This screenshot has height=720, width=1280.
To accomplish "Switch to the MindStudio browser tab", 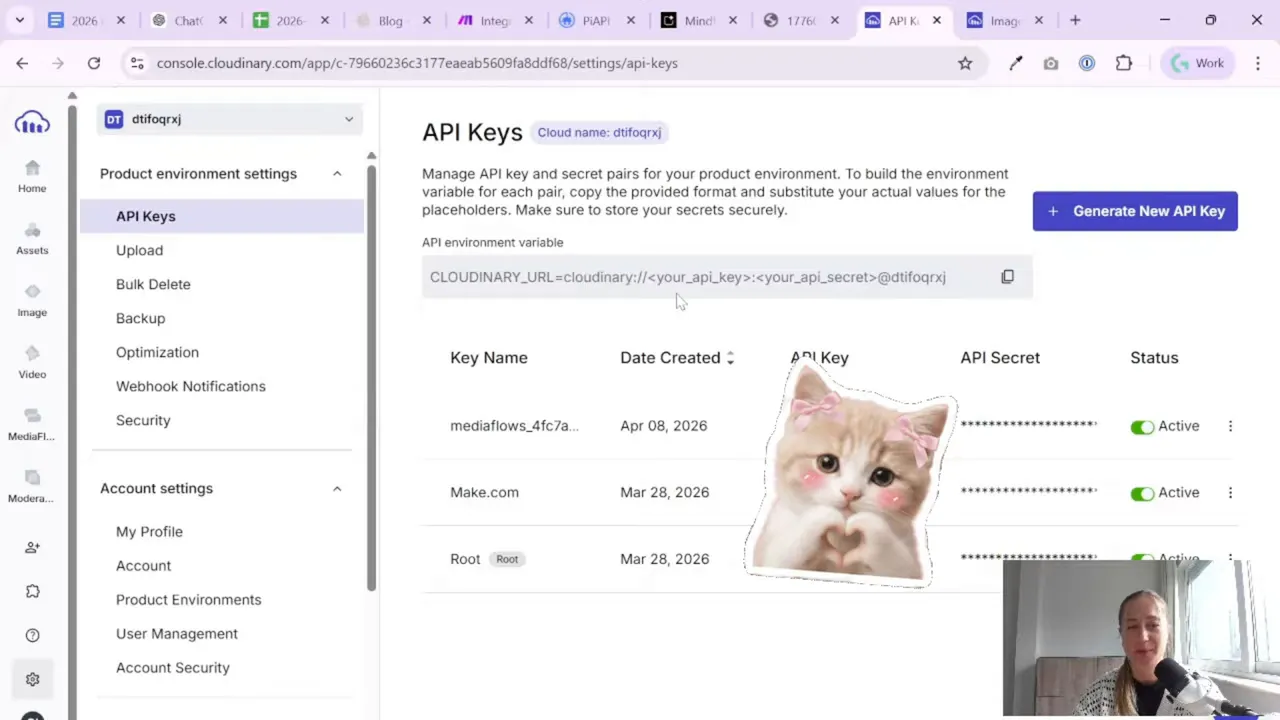I will [699, 20].
